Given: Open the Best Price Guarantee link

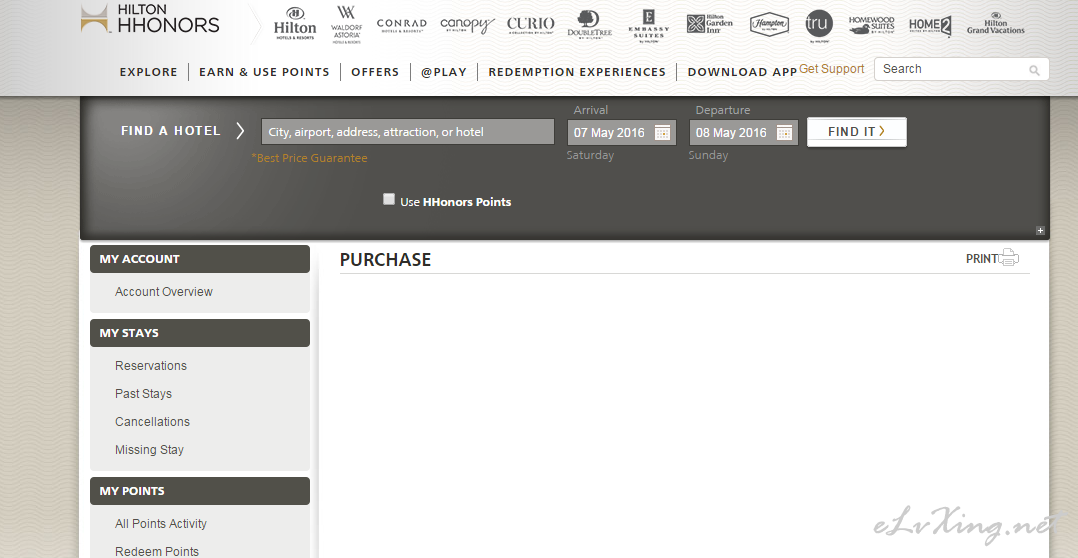Looking at the screenshot, I should click(x=309, y=158).
